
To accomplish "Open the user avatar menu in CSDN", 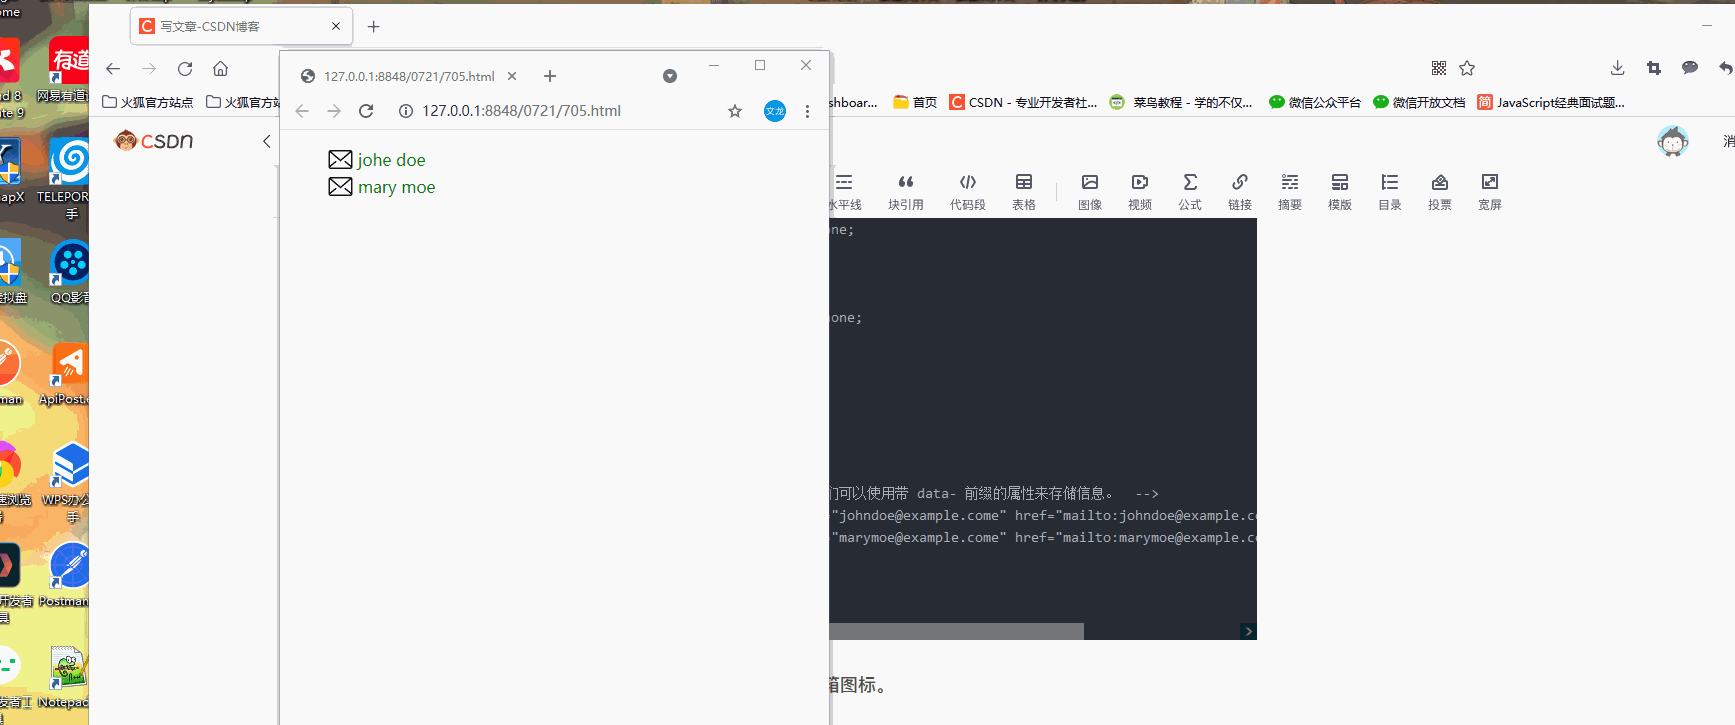I will (1672, 141).
